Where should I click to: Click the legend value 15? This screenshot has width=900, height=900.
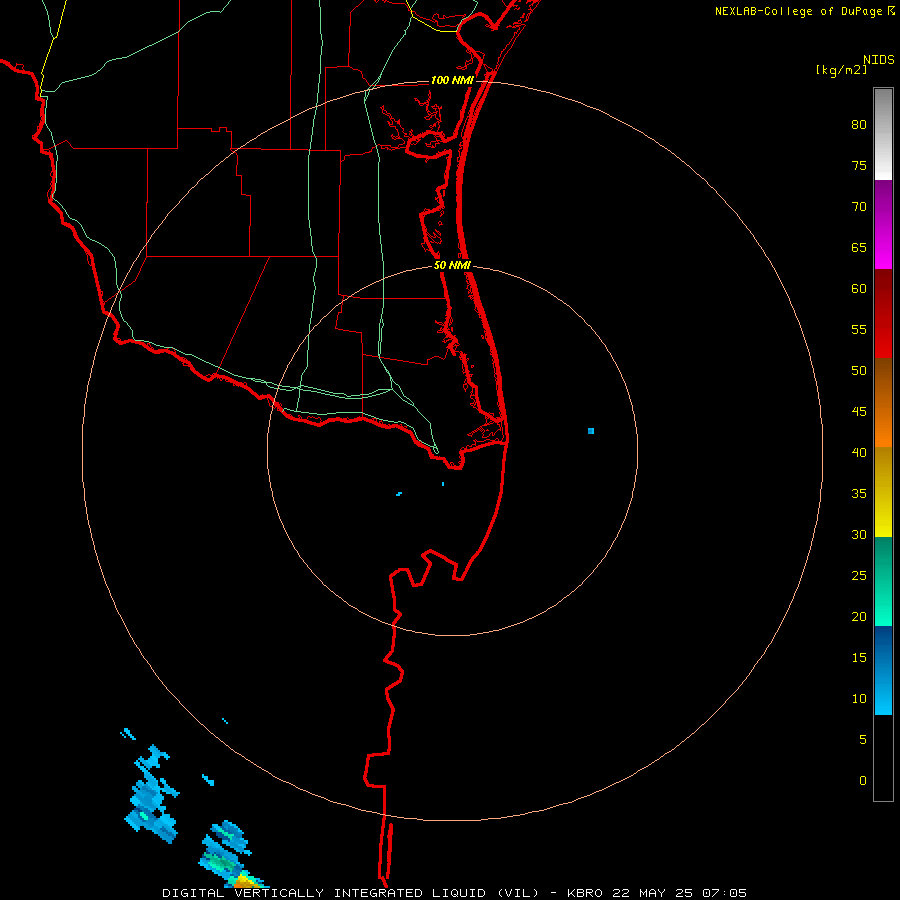click(x=859, y=658)
